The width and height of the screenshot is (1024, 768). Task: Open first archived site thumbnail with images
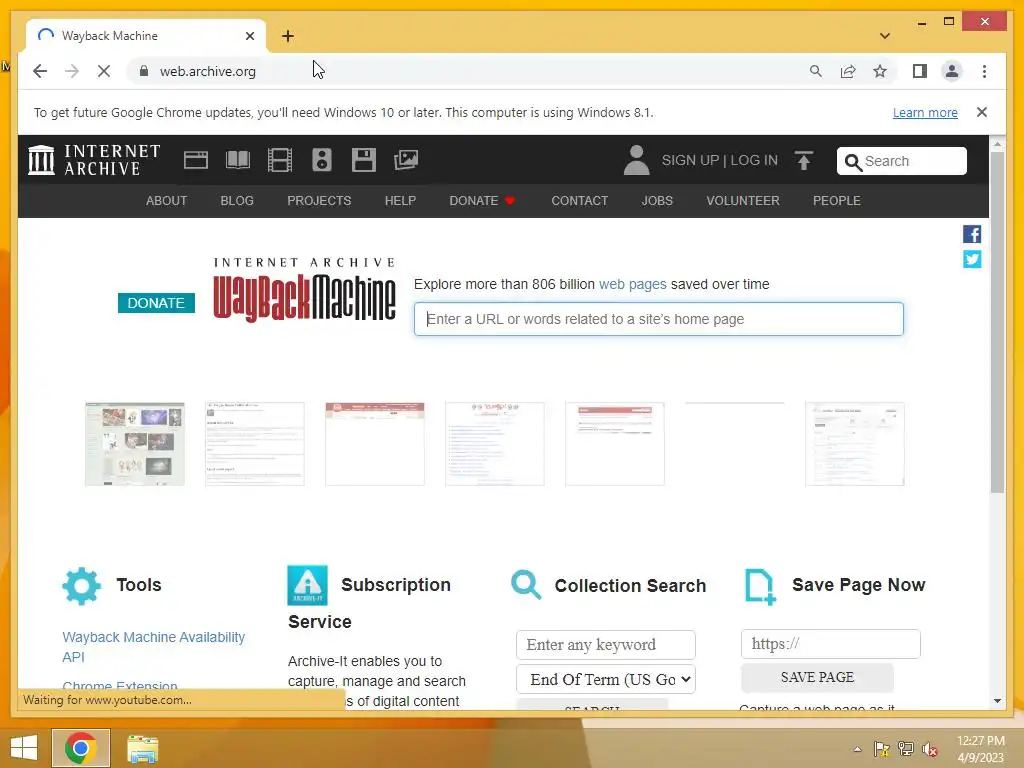(135, 444)
